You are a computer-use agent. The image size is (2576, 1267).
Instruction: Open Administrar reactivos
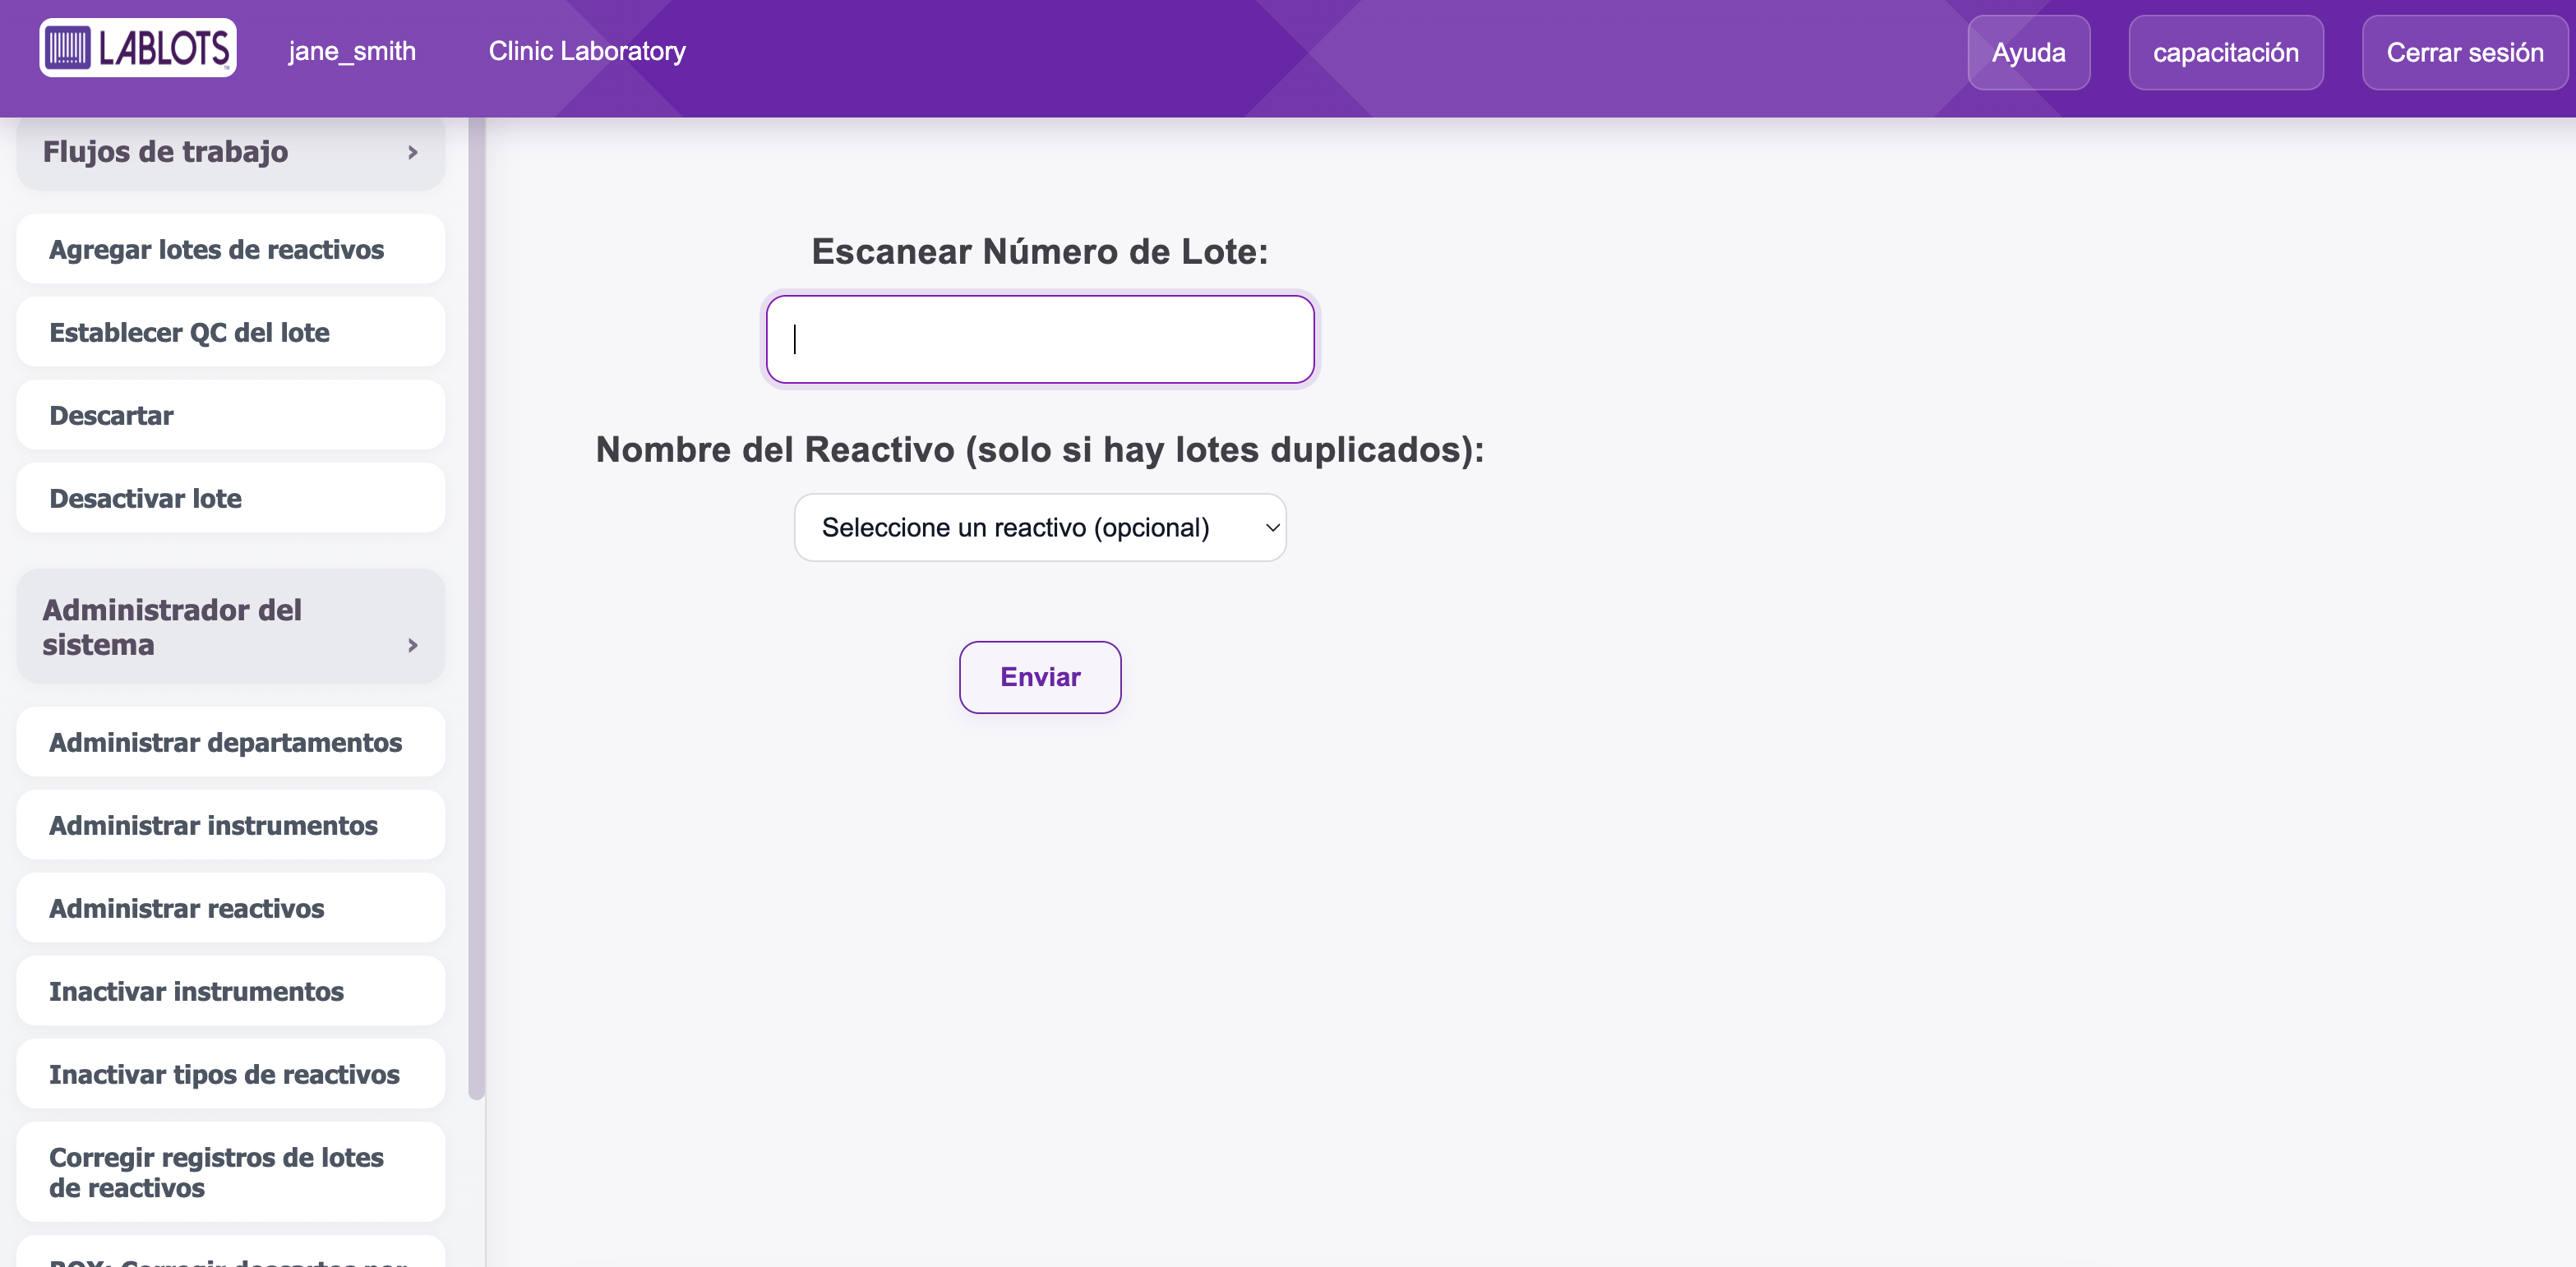(x=230, y=908)
